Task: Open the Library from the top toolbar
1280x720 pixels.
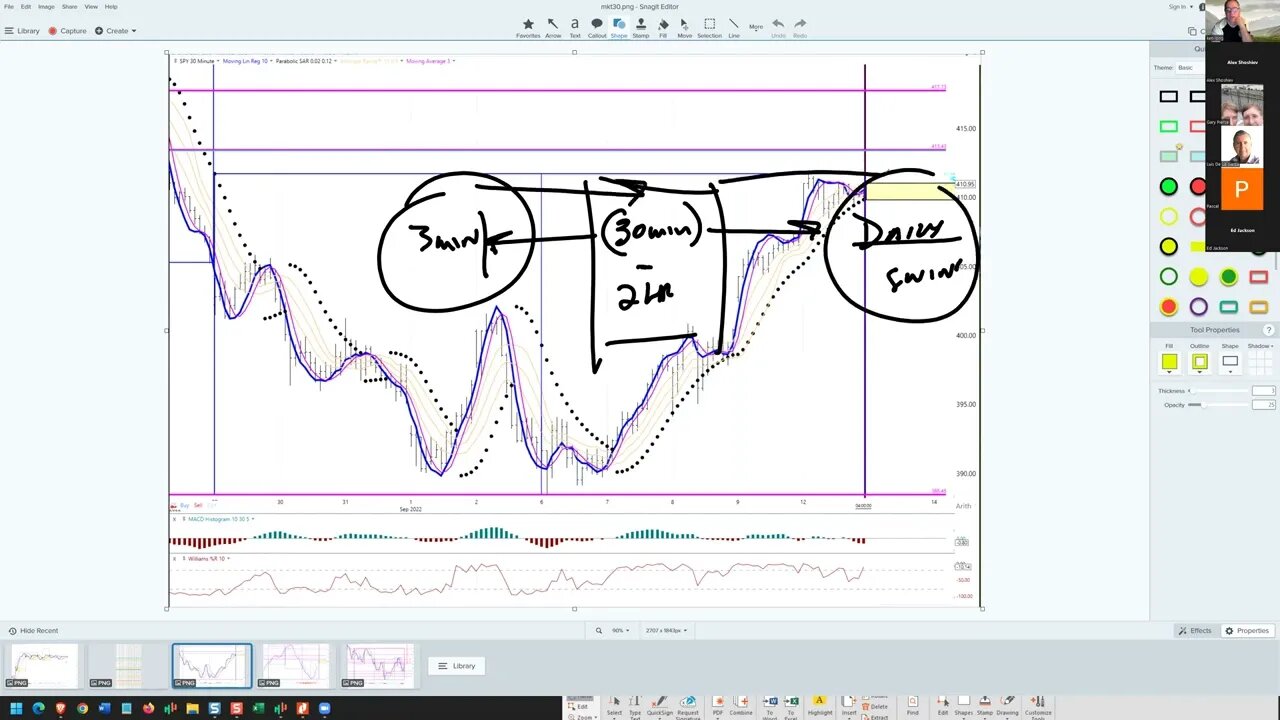Action: (x=22, y=31)
